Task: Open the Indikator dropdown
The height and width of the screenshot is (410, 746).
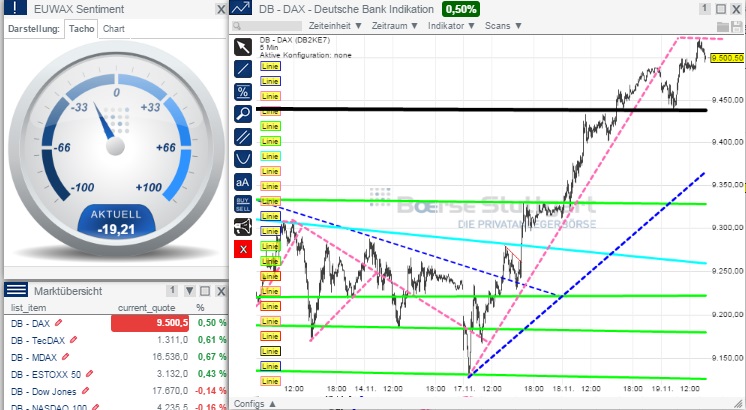Action: (x=452, y=26)
